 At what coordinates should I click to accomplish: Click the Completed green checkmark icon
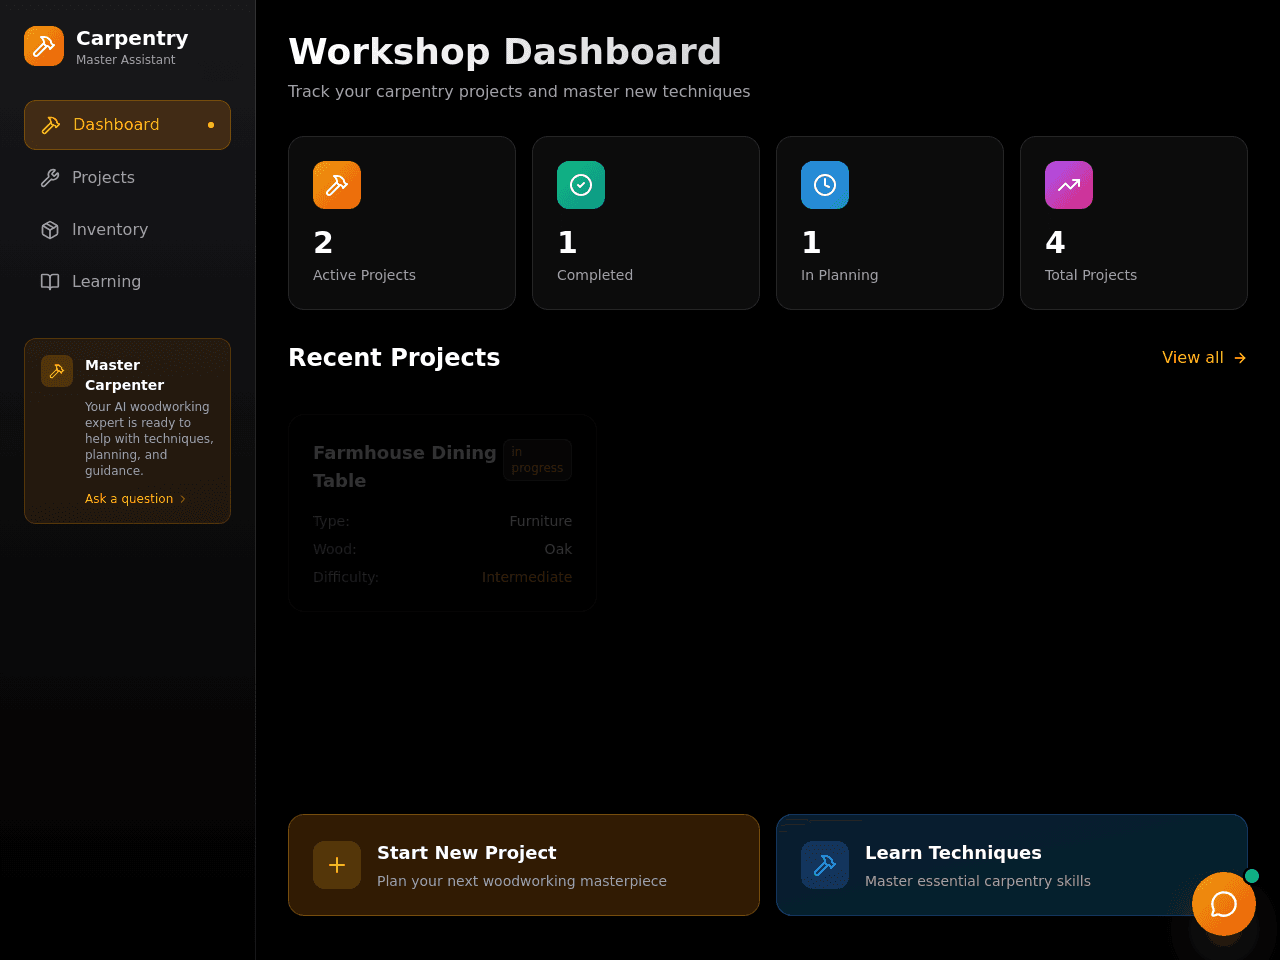(x=581, y=185)
